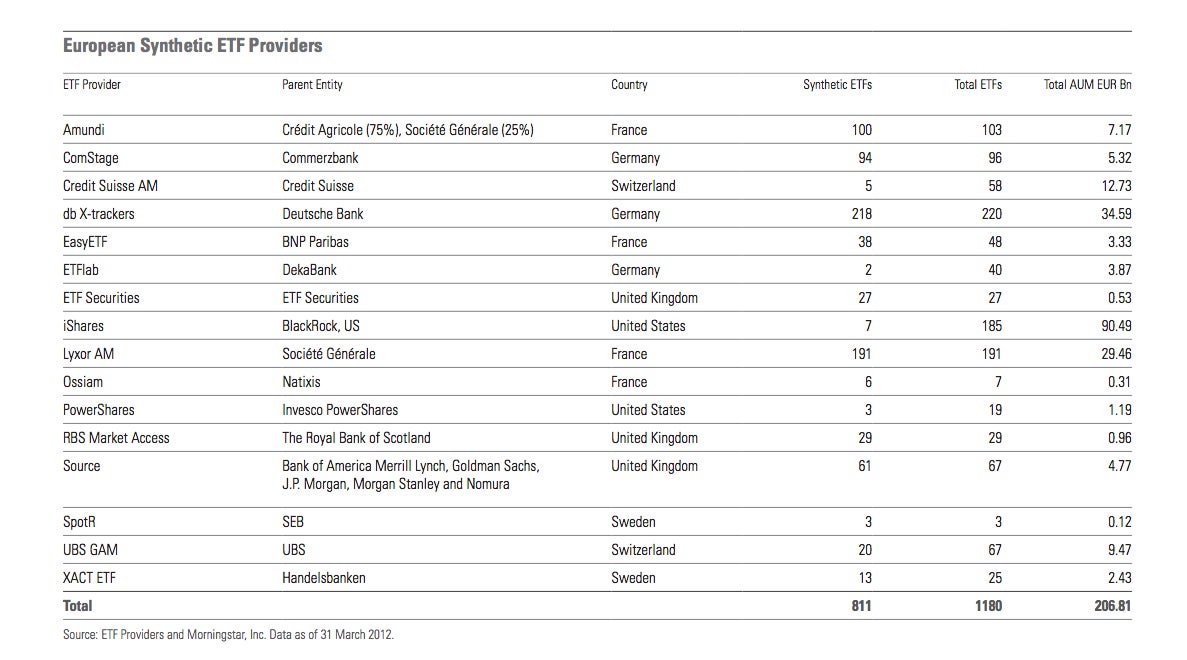Select the BlackRock, US cell

pos(321,326)
